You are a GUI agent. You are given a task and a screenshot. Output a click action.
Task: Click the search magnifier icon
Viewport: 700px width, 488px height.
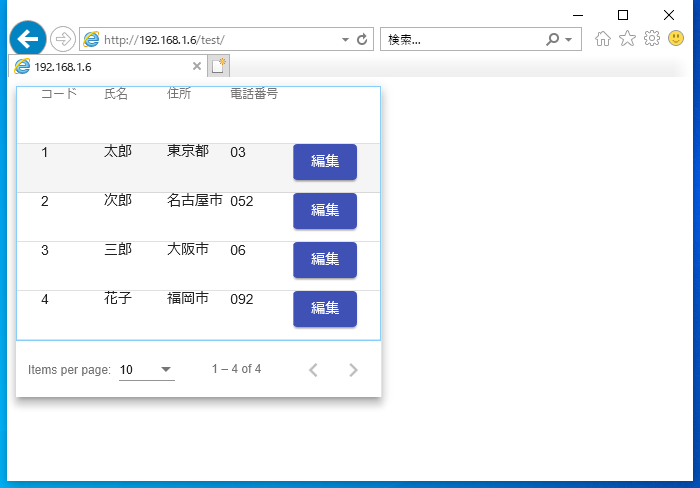coord(552,39)
